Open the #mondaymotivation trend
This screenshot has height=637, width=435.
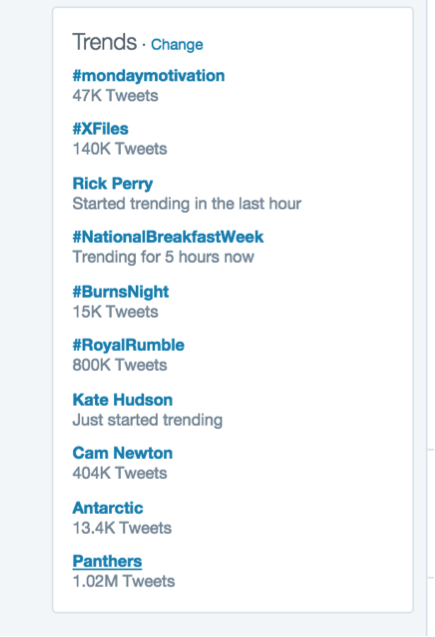(x=148, y=76)
